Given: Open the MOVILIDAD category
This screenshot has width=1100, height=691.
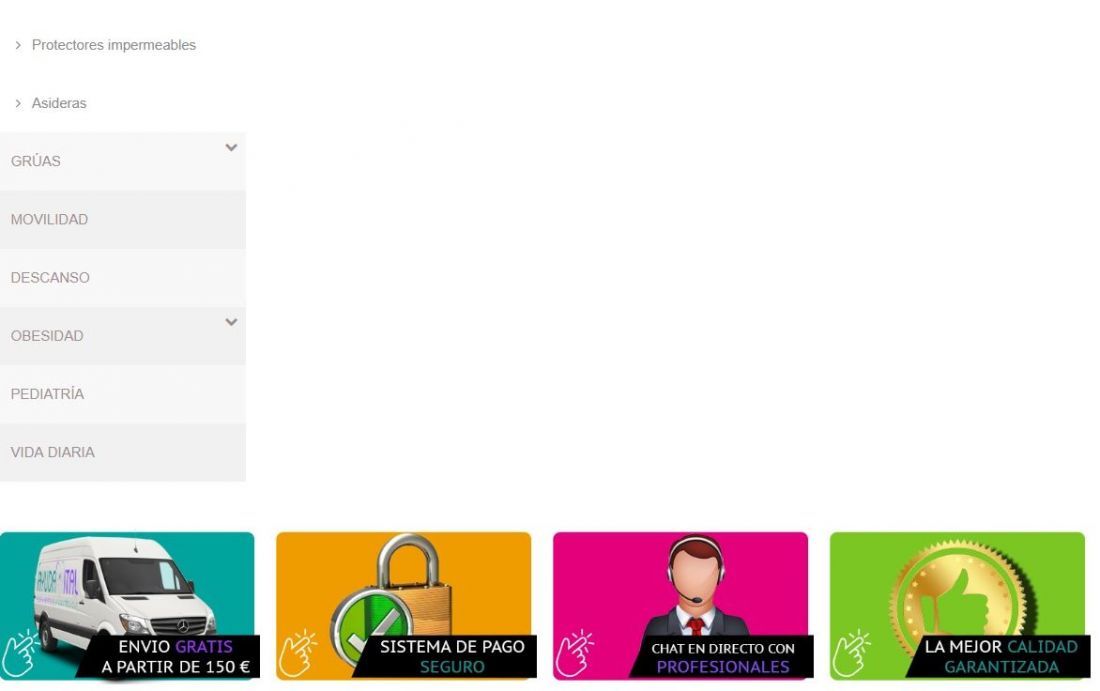Looking at the screenshot, I should (x=123, y=220).
